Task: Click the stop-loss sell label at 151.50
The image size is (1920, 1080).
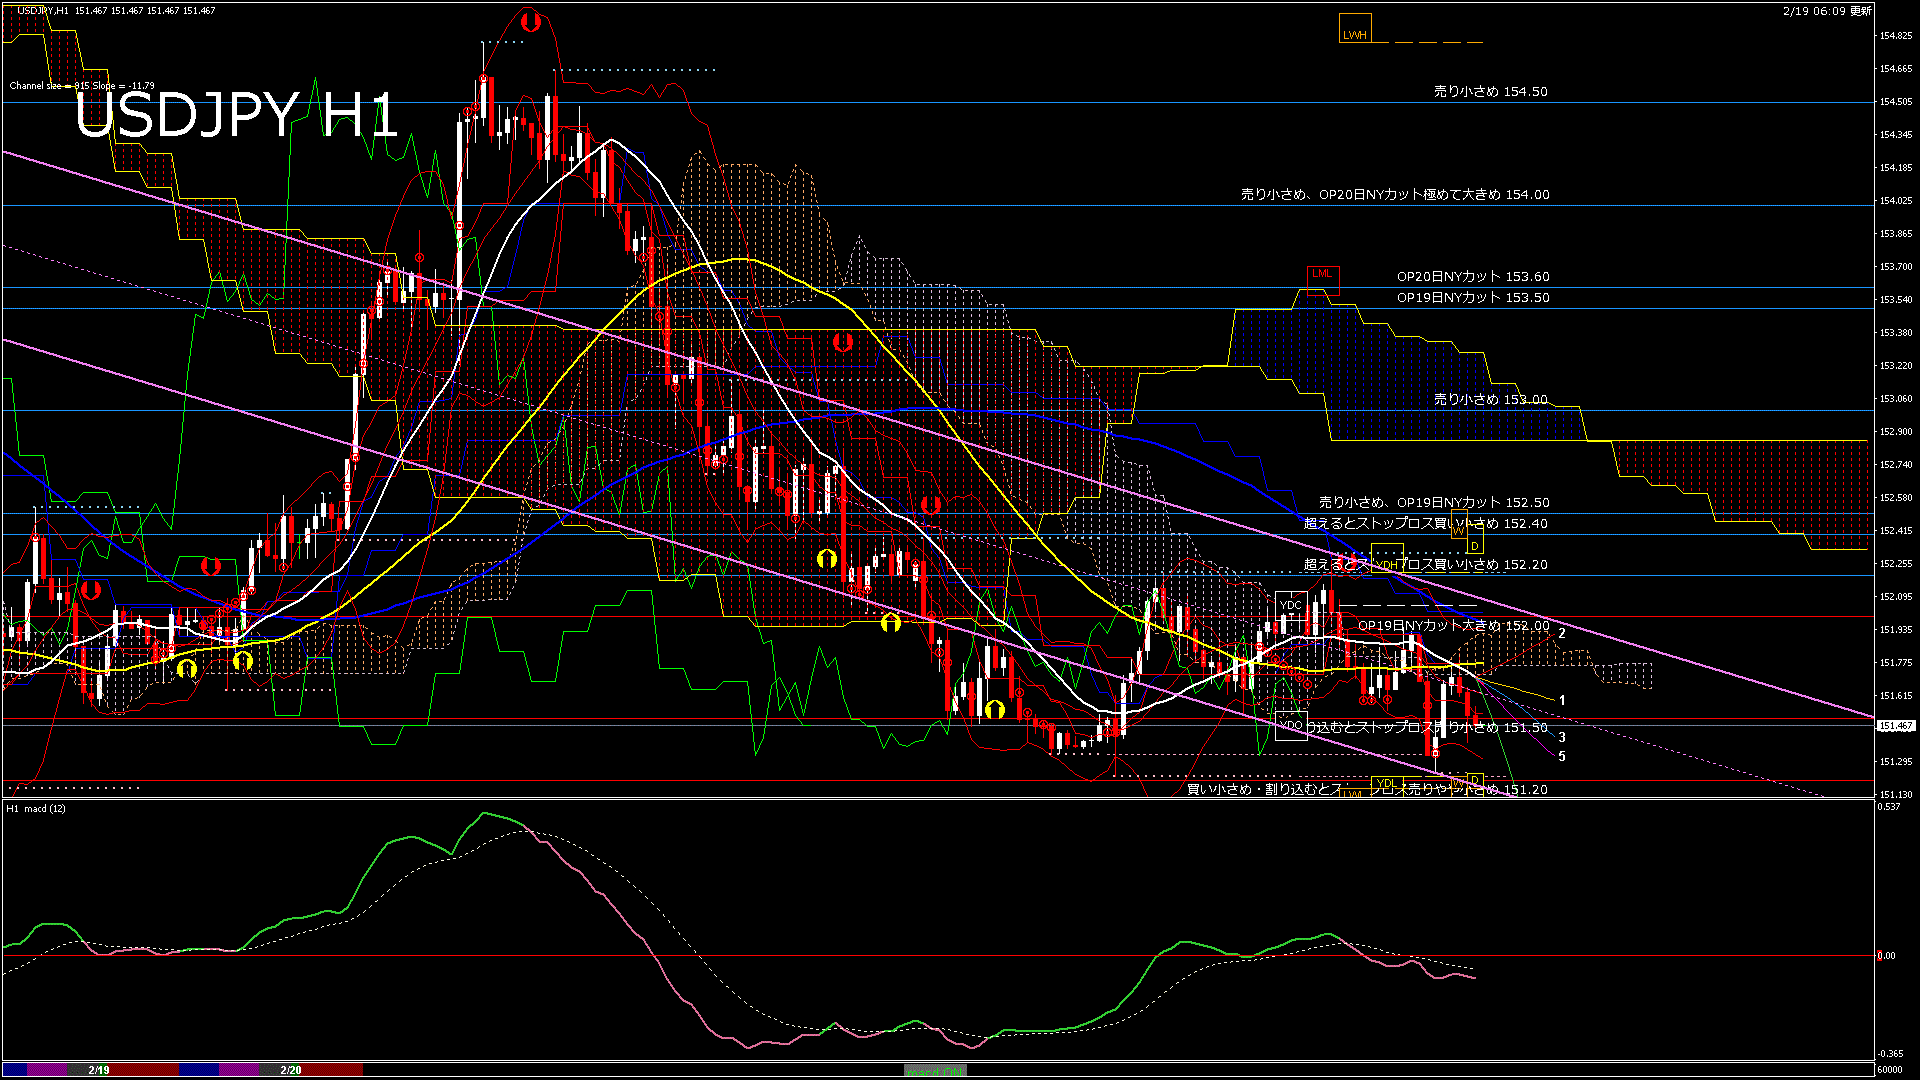Action: point(1428,728)
